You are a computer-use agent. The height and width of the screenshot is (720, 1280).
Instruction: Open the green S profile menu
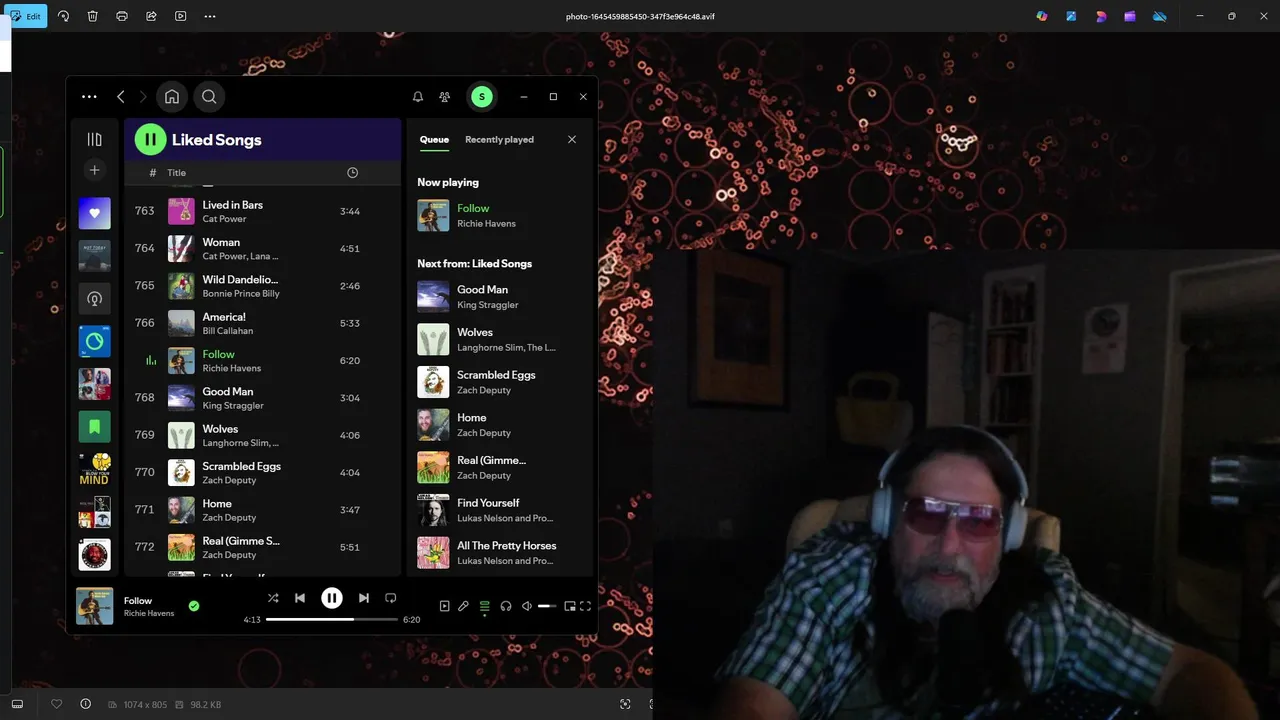(482, 97)
